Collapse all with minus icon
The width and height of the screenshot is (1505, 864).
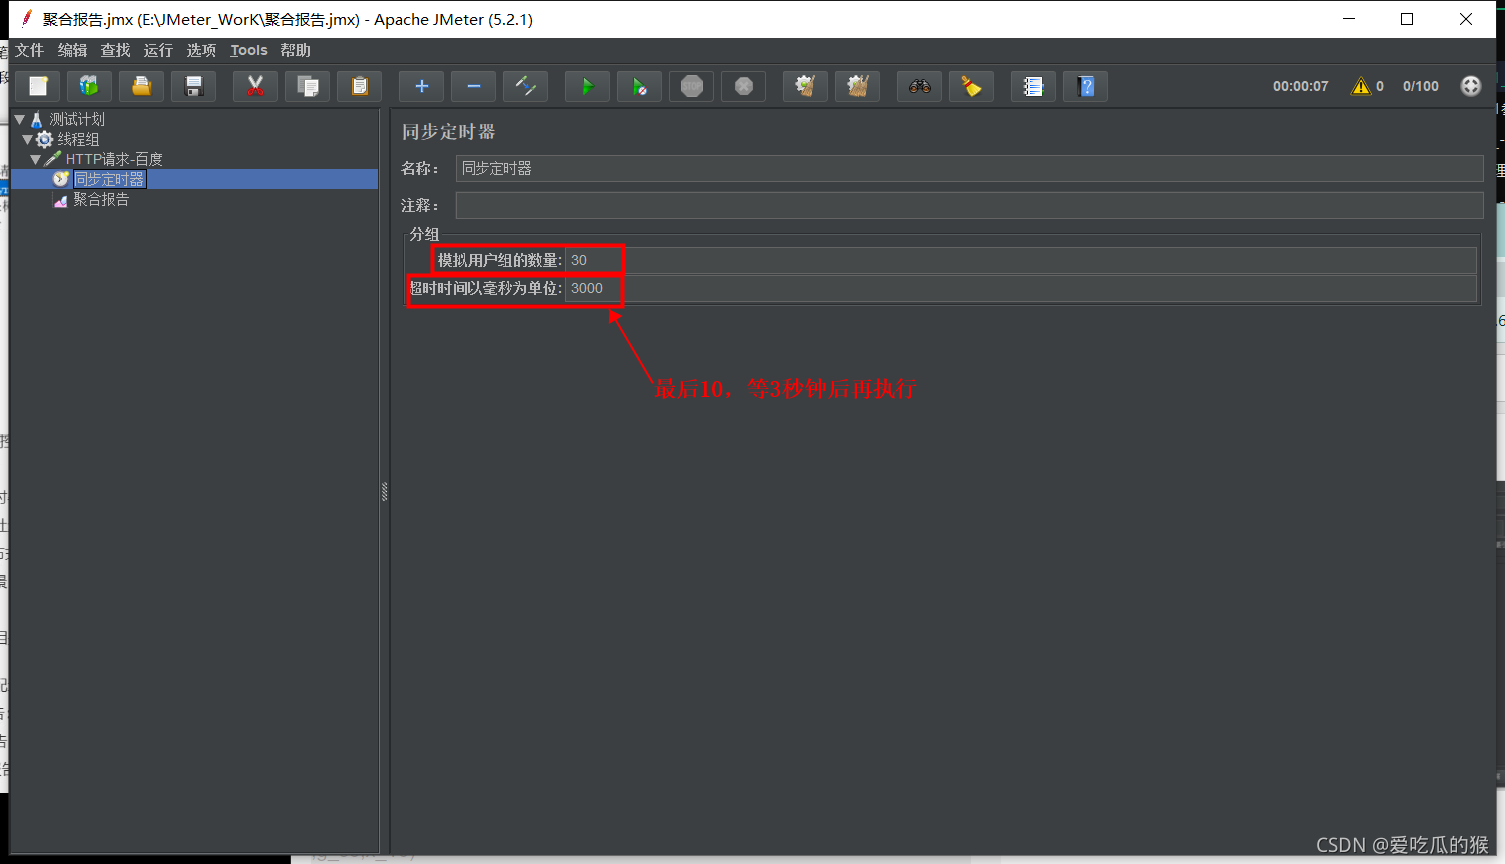(473, 86)
